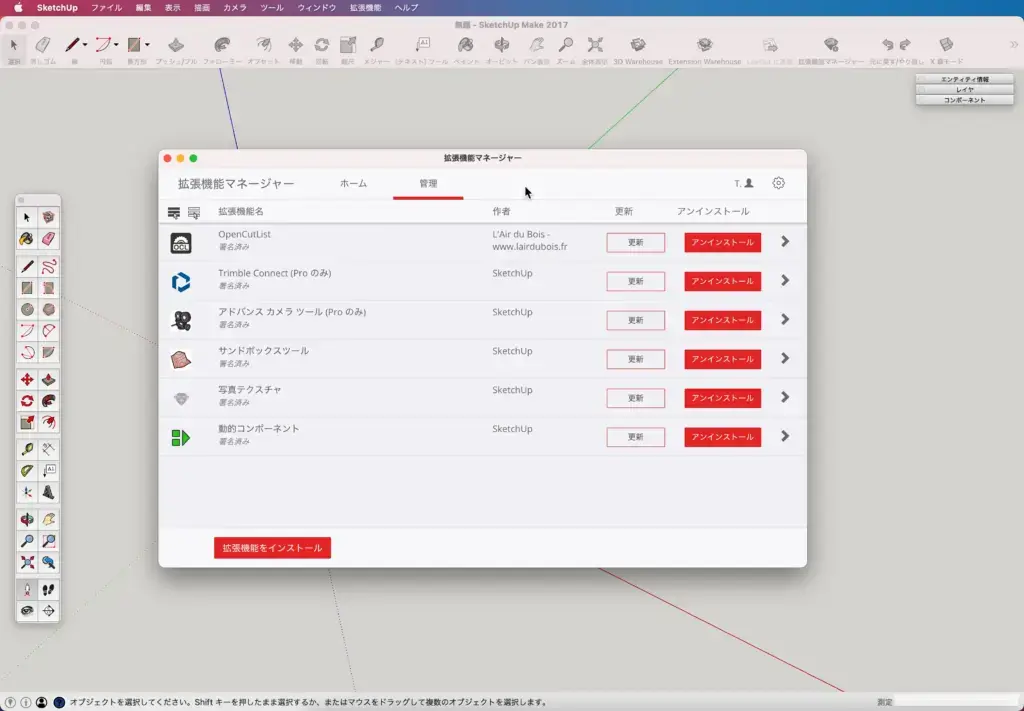The height and width of the screenshot is (711, 1024).
Task: Choose the Look Around eye tool
Action: pyautogui.click(x=27, y=611)
